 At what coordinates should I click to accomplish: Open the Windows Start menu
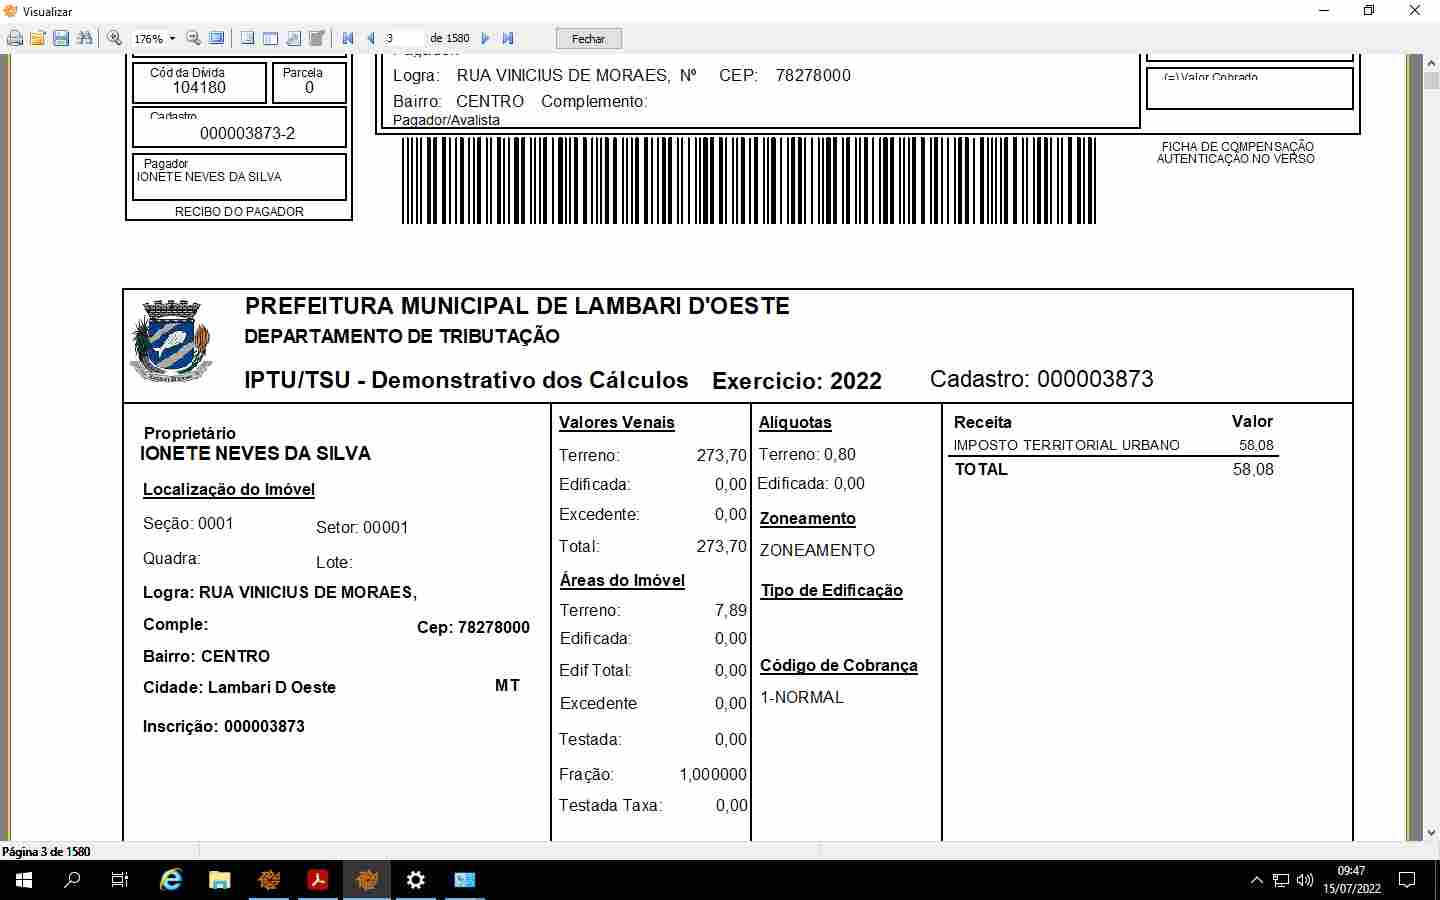24,880
